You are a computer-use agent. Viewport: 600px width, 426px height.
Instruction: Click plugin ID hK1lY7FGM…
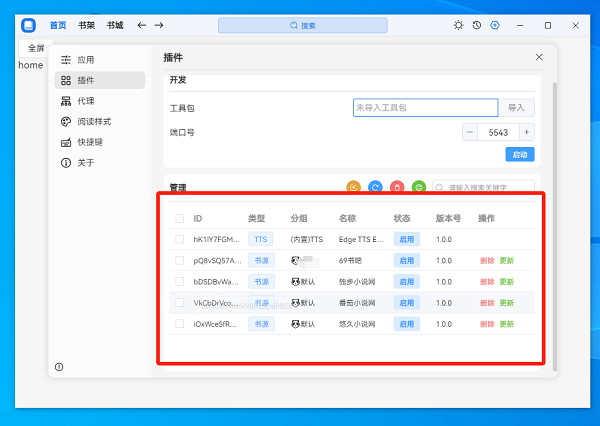click(x=217, y=239)
